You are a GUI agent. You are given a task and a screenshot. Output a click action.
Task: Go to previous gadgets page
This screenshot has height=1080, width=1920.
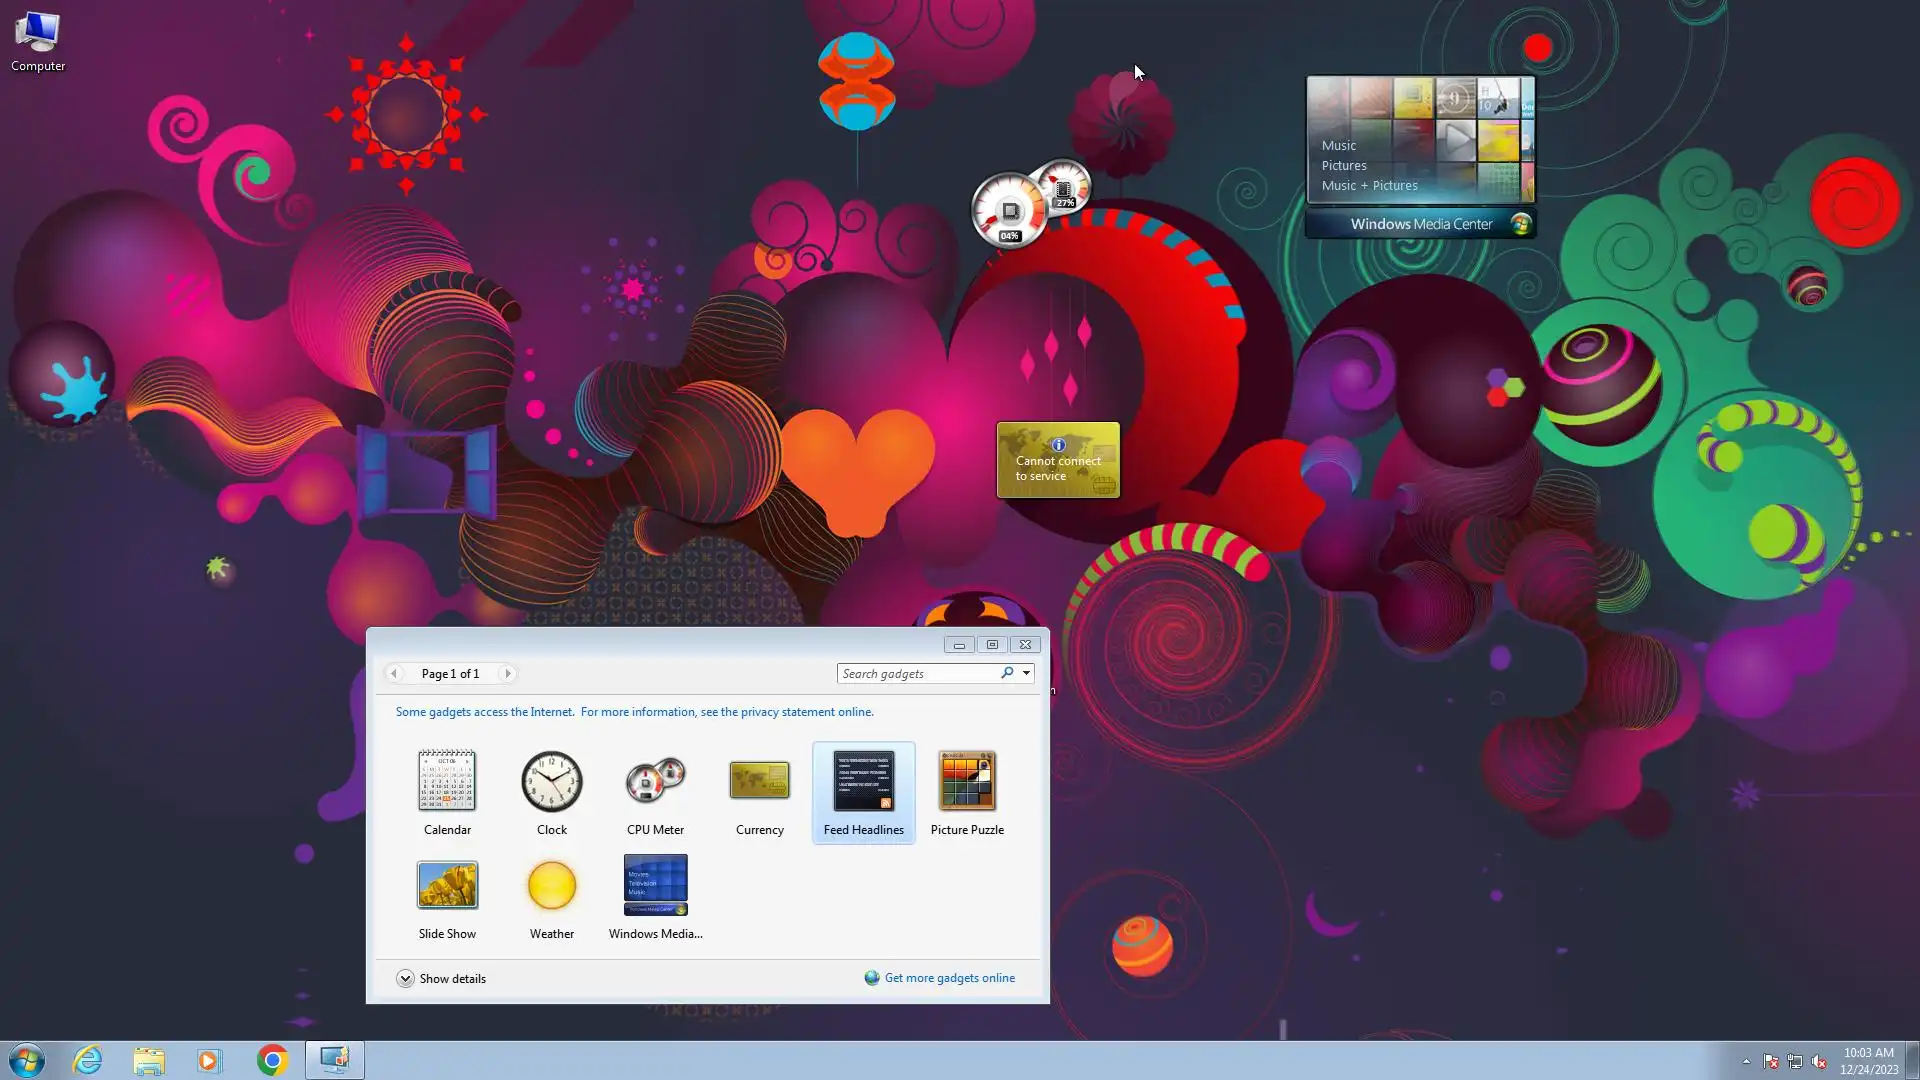point(394,674)
